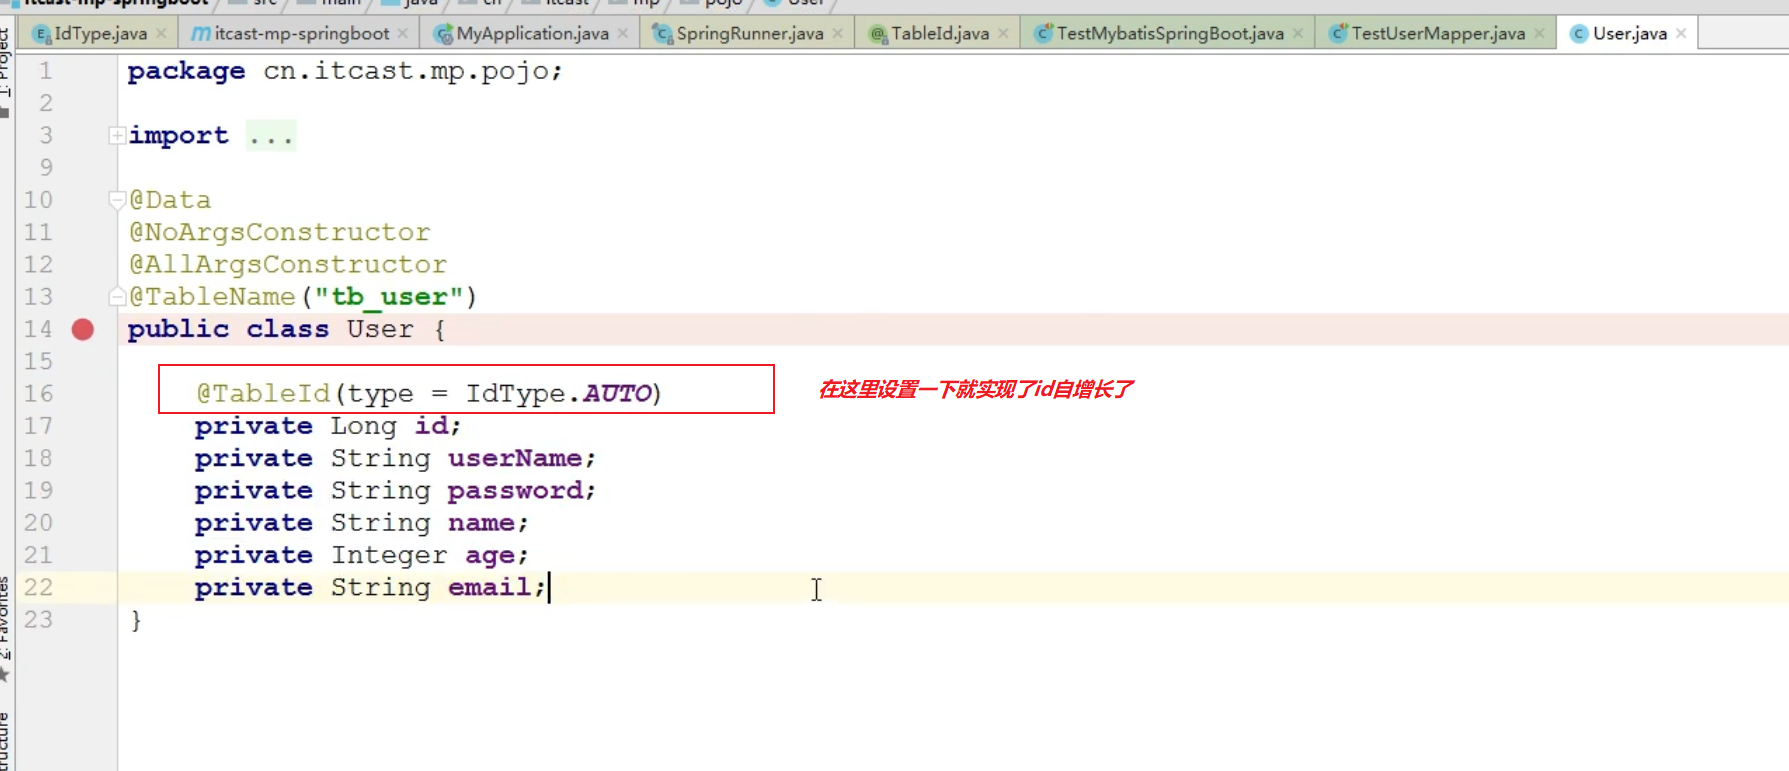Screen dimensions: 1789x771
Task: Click the Maven icon on itcast-mp-springboot tab
Action: click(x=201, y=34)
